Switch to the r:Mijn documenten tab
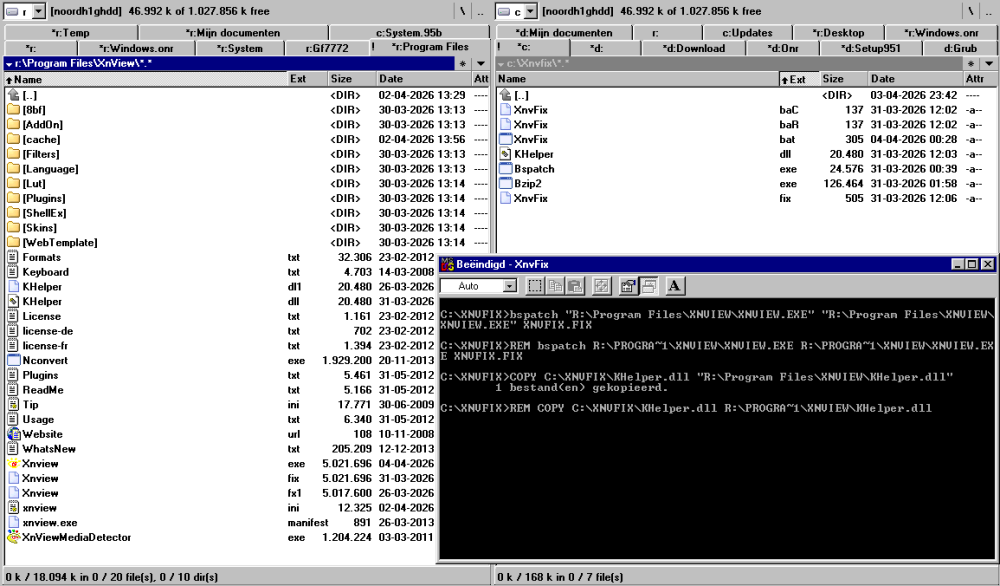 click(233, 33)
